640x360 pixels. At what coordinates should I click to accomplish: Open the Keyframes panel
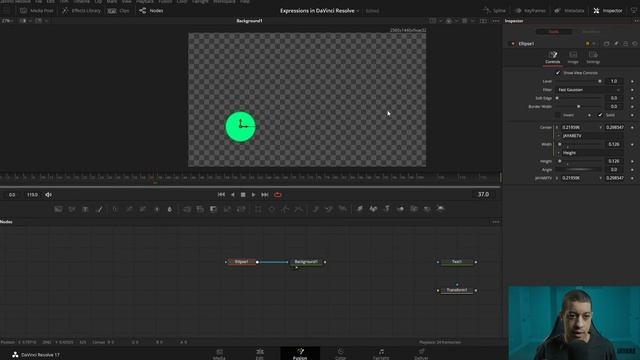tap(530, 11)
